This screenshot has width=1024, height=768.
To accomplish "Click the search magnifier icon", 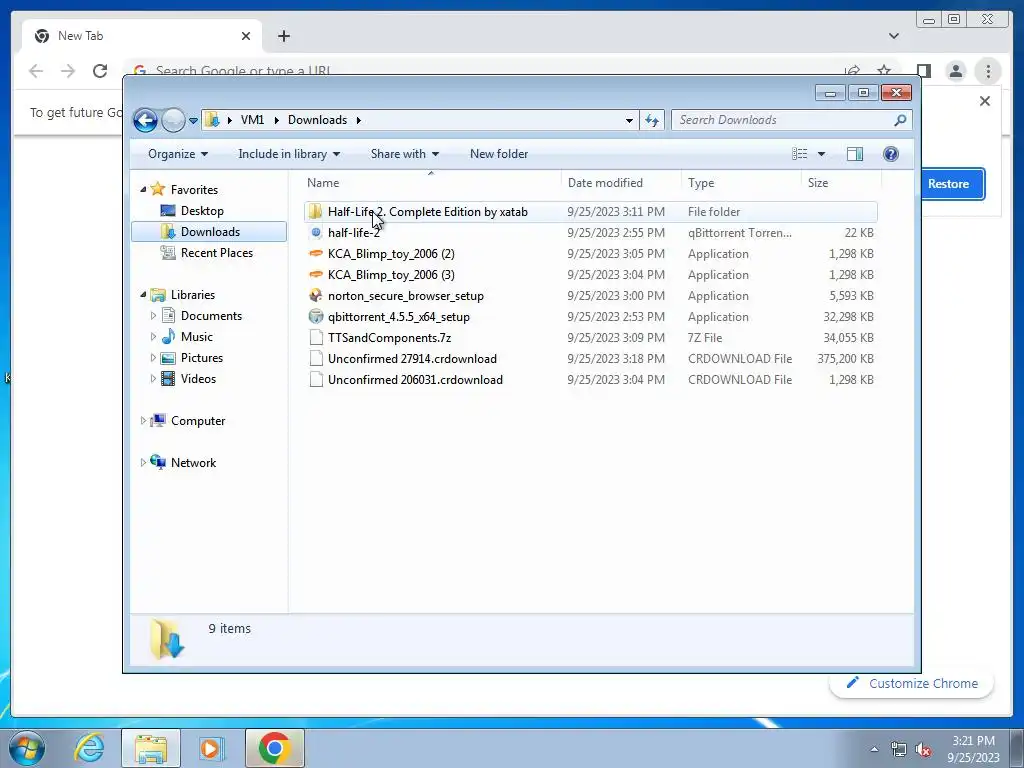I will tap(900, 120).
